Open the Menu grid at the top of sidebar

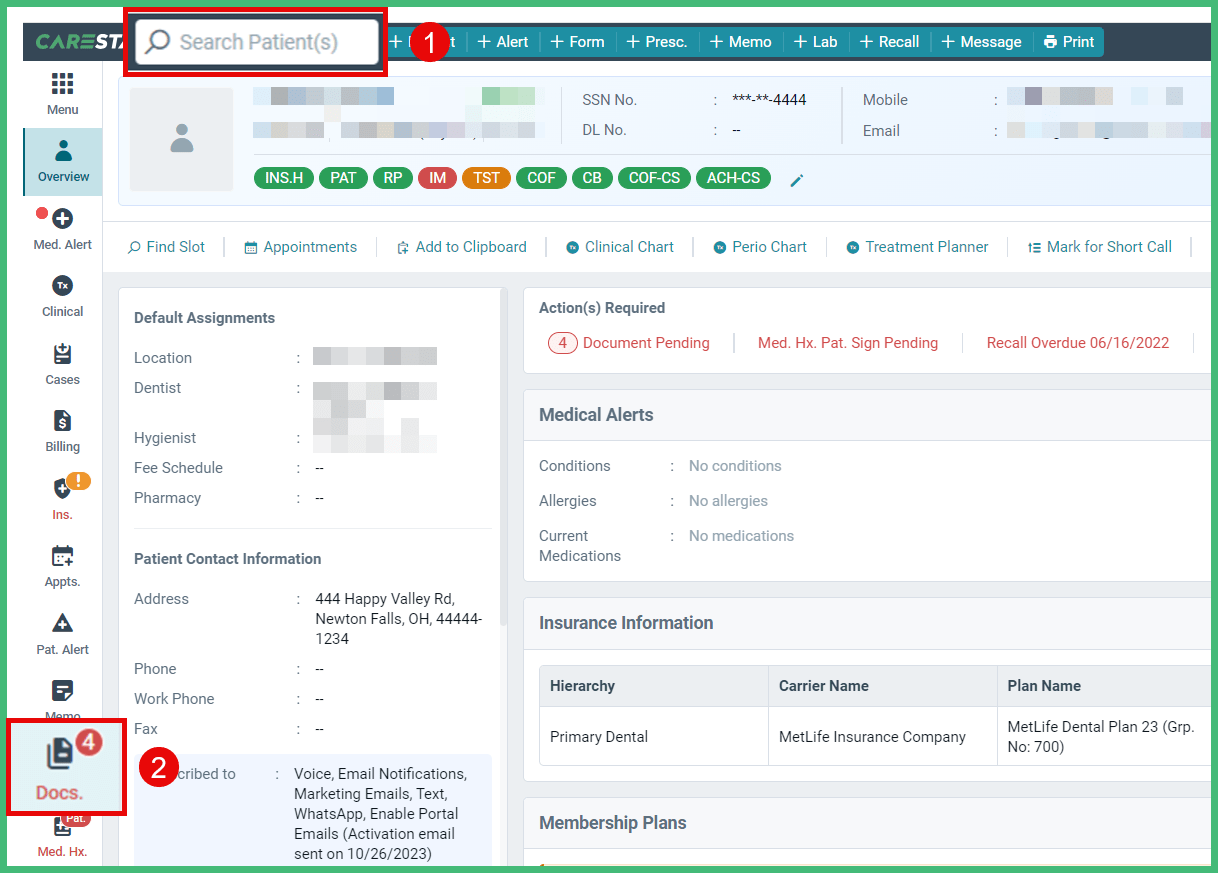coord(61,94)
